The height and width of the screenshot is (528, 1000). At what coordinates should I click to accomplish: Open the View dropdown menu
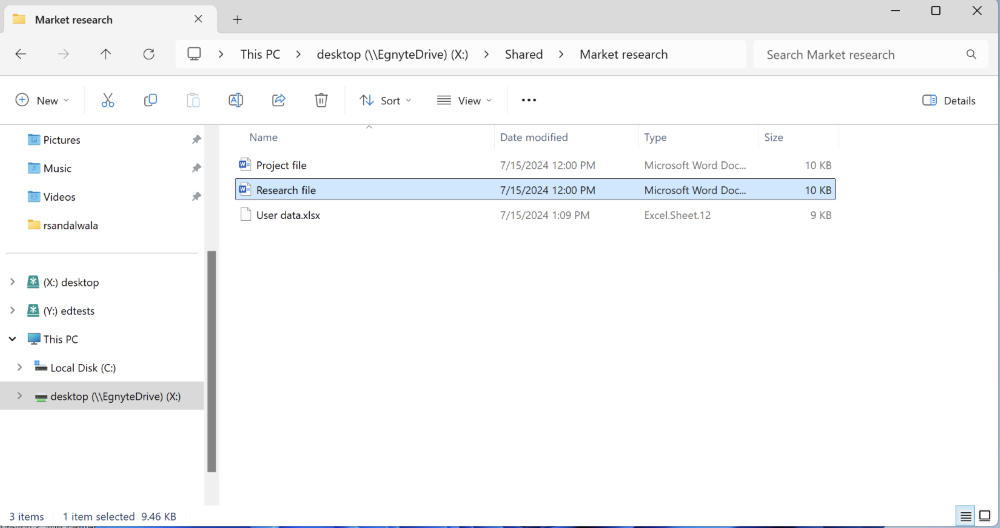464,100
